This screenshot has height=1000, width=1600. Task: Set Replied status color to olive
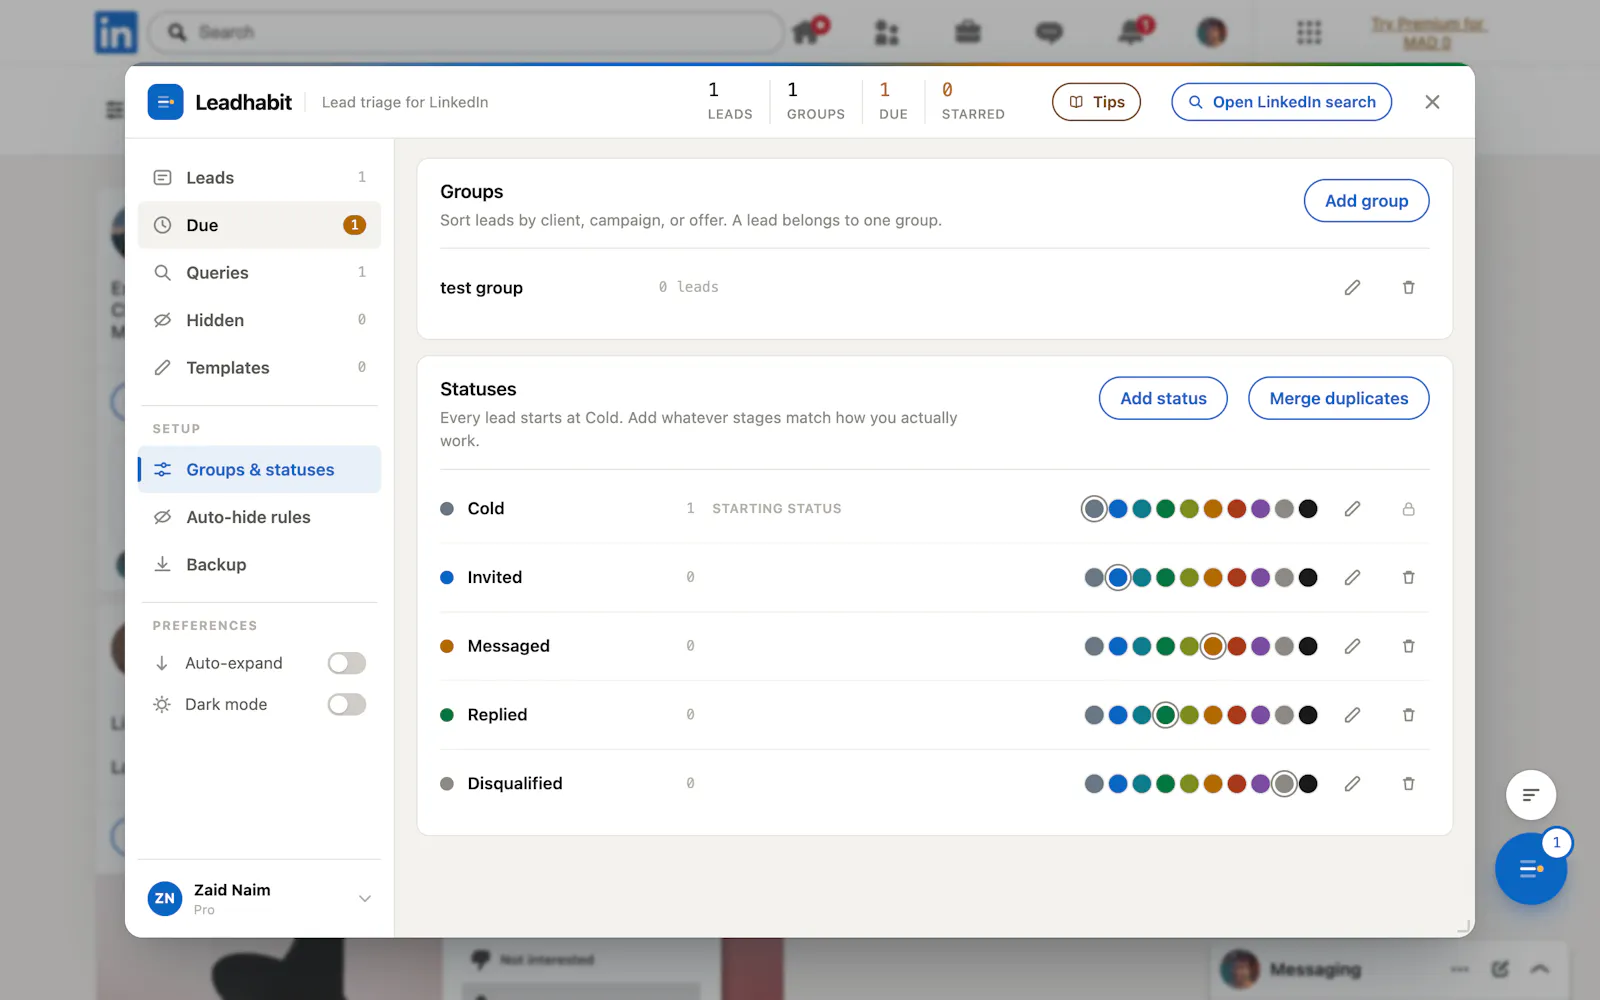point(1189,715)
